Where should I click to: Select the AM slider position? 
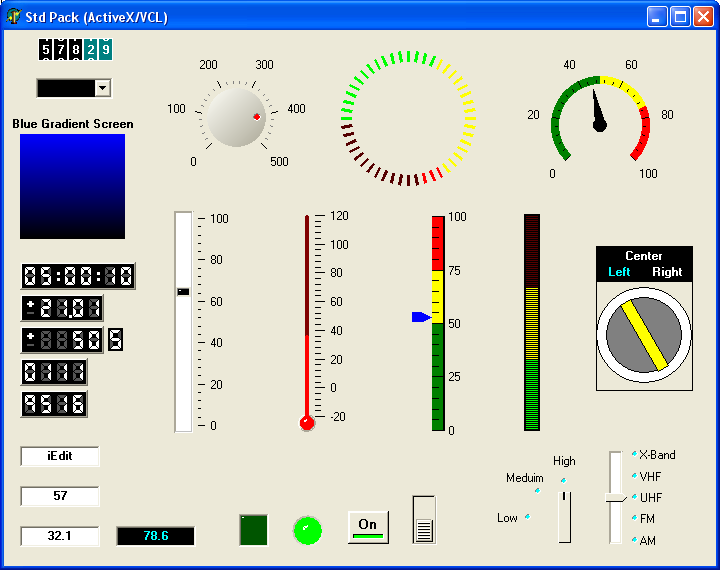click(634, 540)
